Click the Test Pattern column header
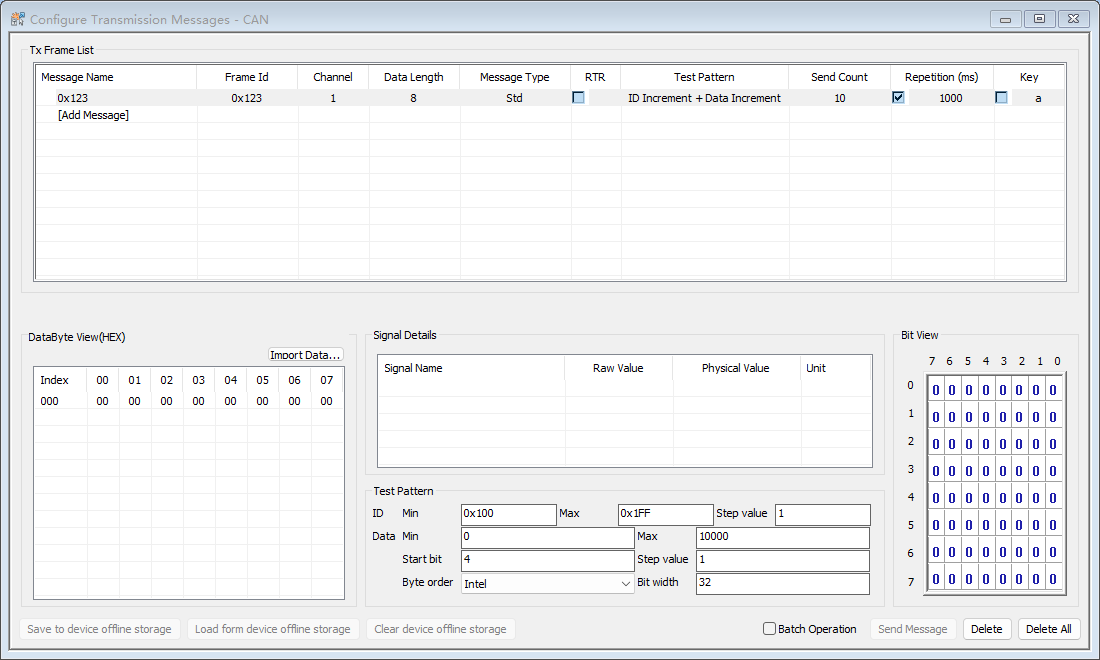Screen dimensions: 1100x660 click(704, 77)
